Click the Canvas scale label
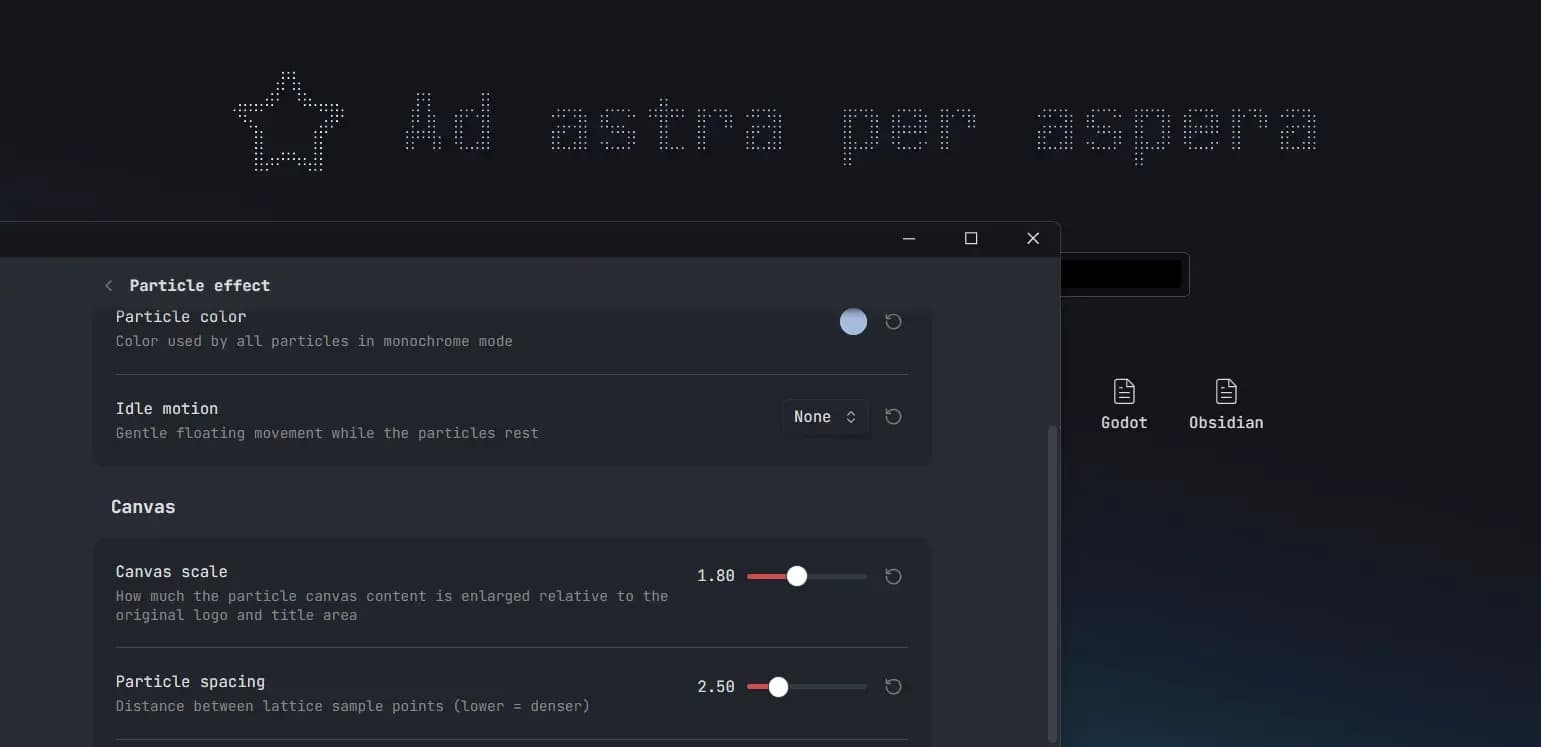This screenshot has height=747, width=1541. coord(172,572)
